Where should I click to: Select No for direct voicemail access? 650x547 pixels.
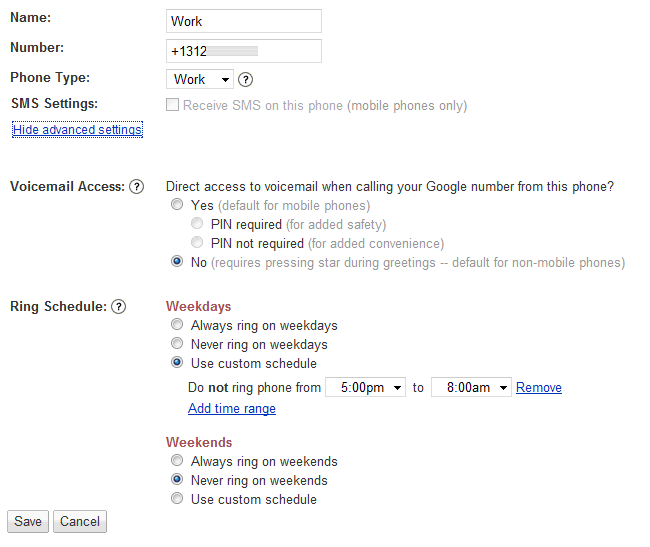177,261
